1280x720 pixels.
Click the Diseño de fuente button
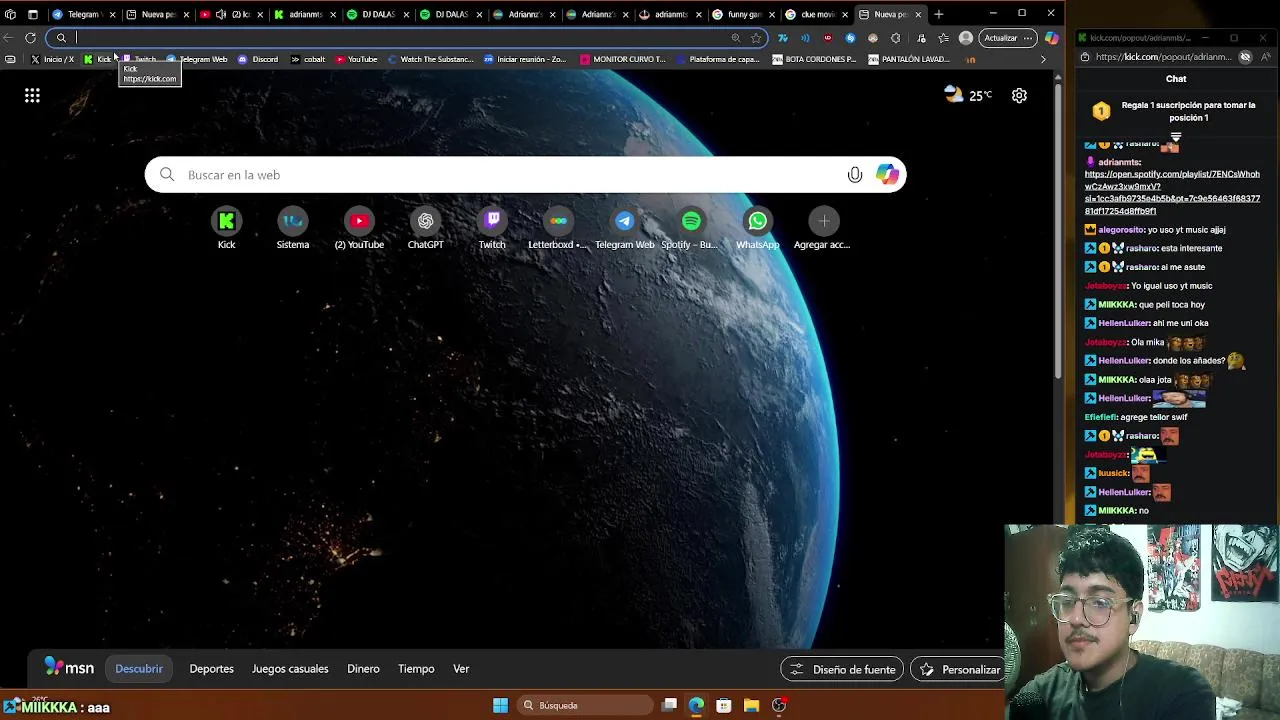pos(842,669)
